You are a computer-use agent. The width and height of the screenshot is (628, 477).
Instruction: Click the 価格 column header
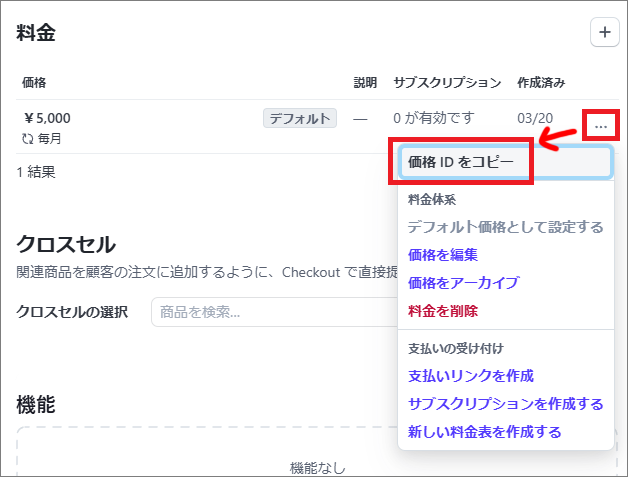tap(34, 83)
